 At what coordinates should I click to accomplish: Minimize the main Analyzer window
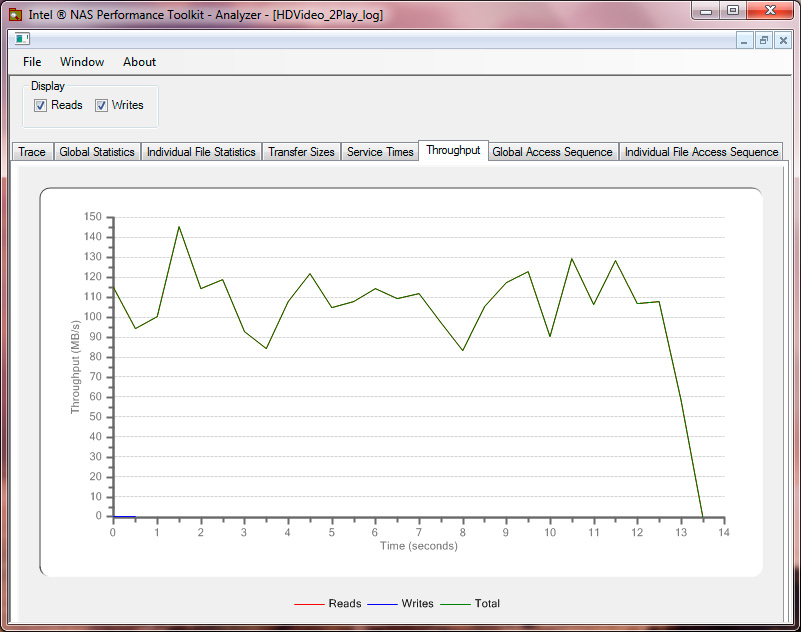click(706, 11)
